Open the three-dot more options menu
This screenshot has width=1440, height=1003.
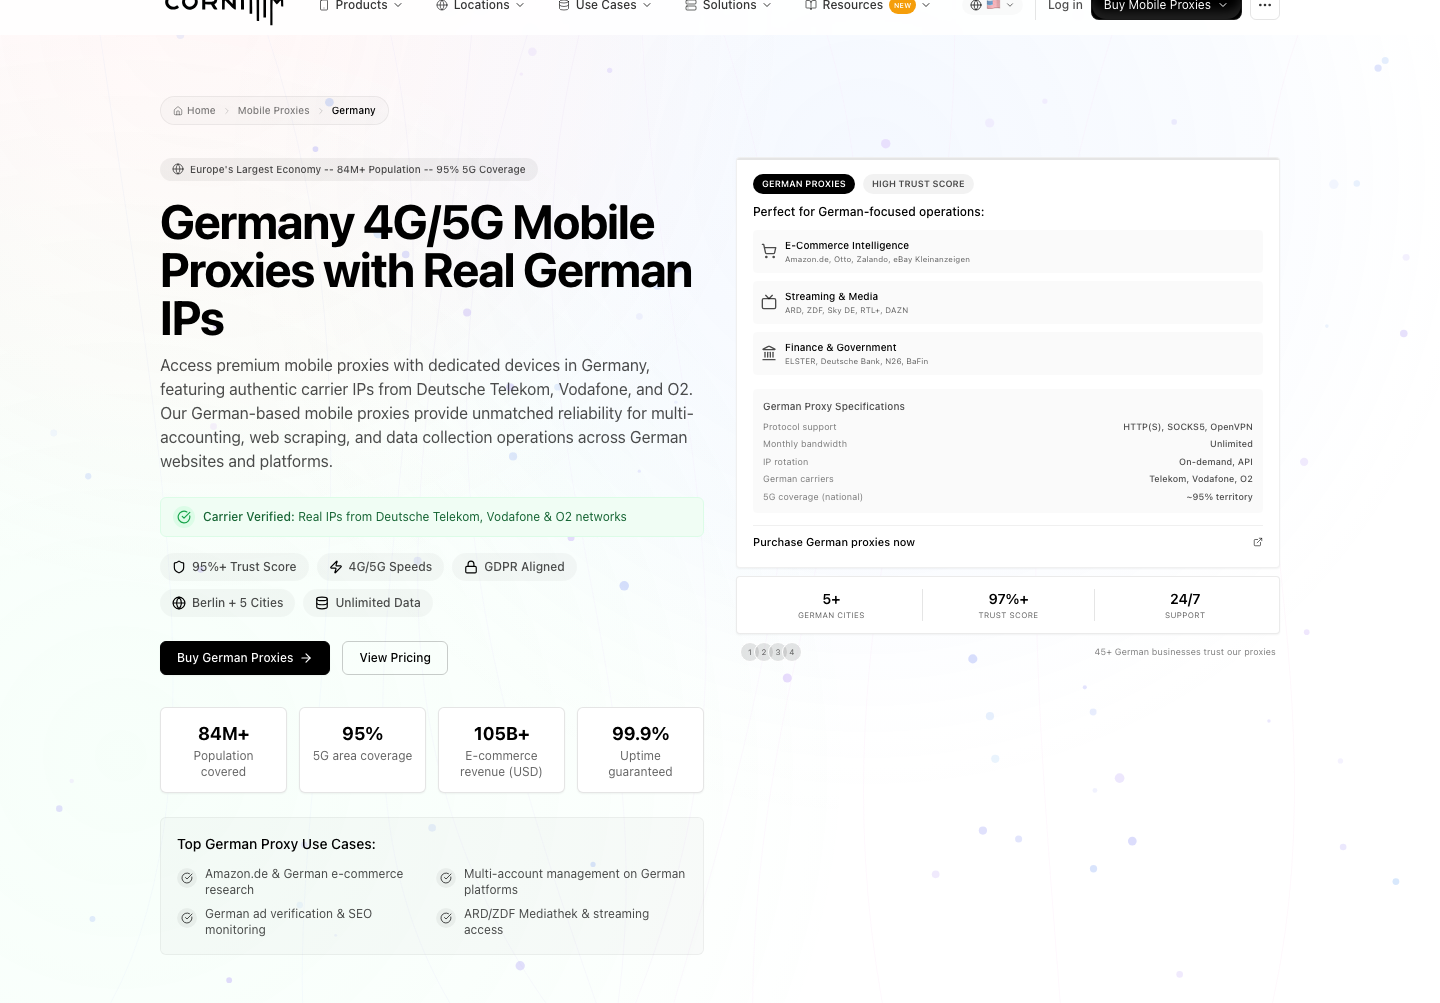coord(1265,6)
